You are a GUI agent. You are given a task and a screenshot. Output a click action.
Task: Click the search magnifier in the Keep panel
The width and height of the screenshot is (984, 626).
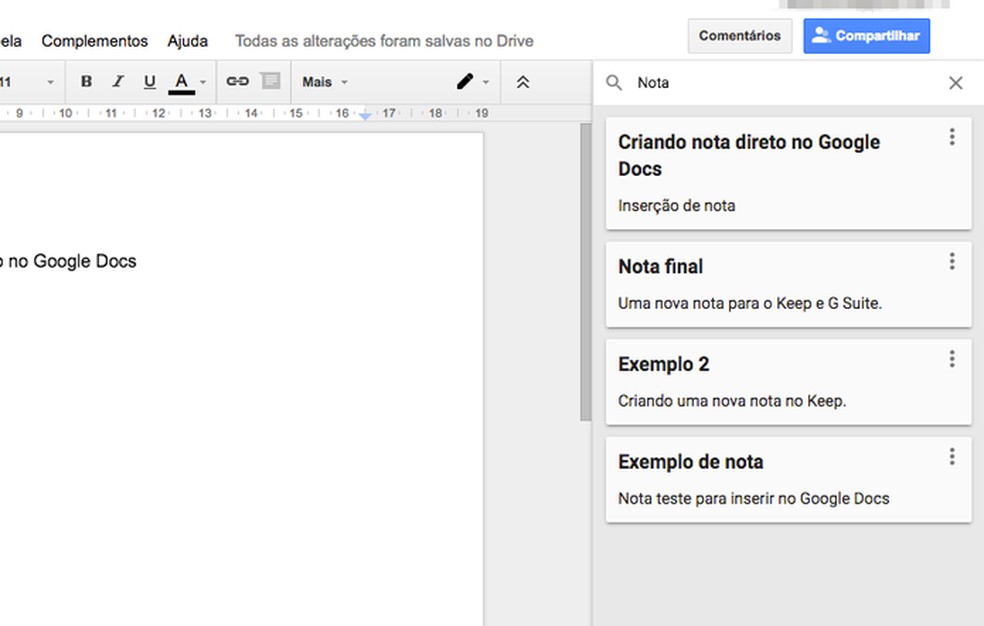coord(614,82)
